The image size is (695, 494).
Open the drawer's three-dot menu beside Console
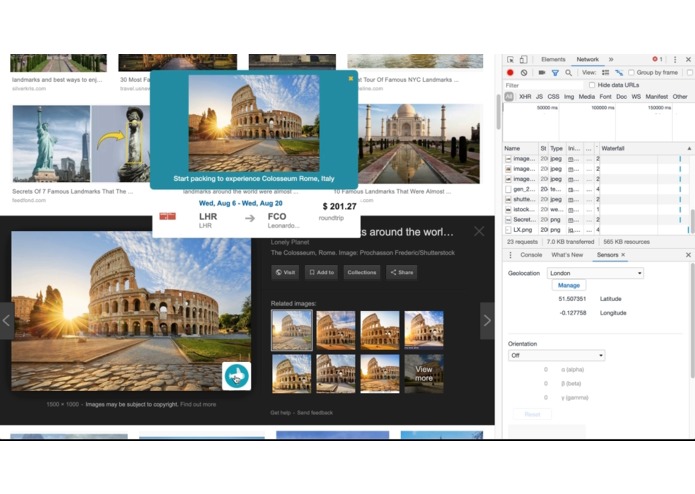pos(510,255)
